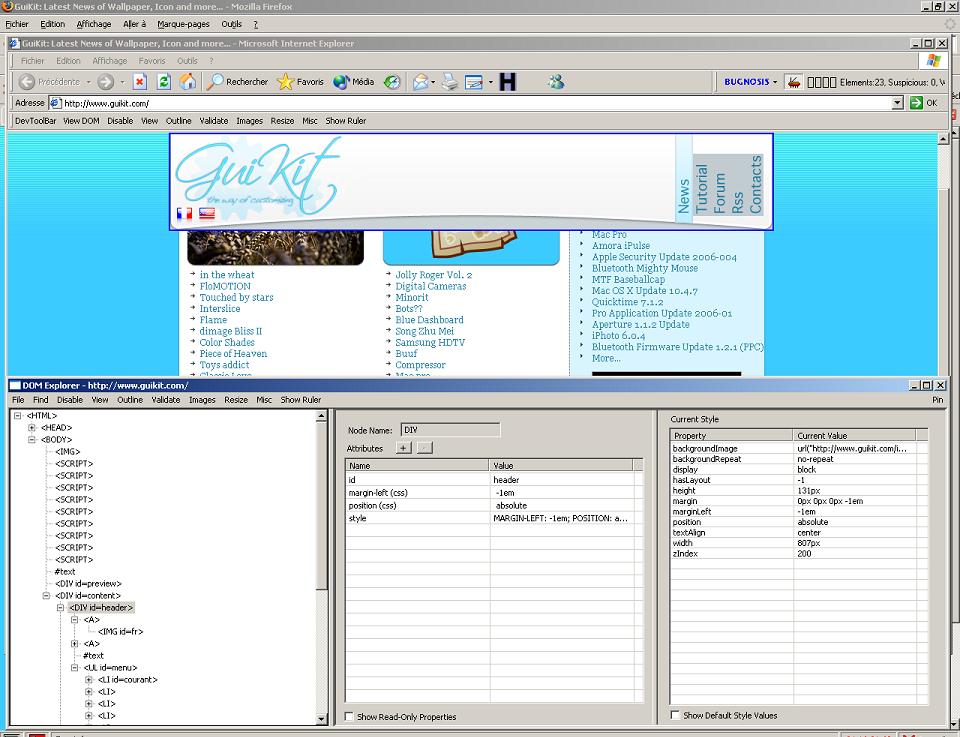Click the green OK go arrow
The height and width of the screenshot is (737, 960).
coord(916,103)
